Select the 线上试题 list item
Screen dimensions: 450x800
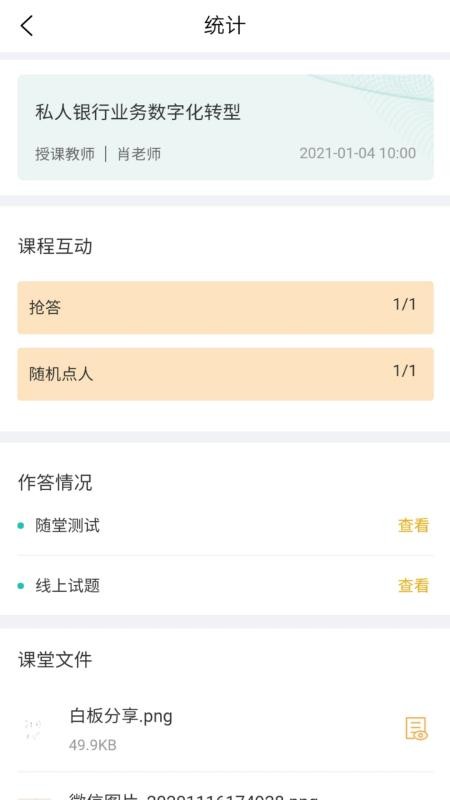pyautogui.click(x=226, y=586)
